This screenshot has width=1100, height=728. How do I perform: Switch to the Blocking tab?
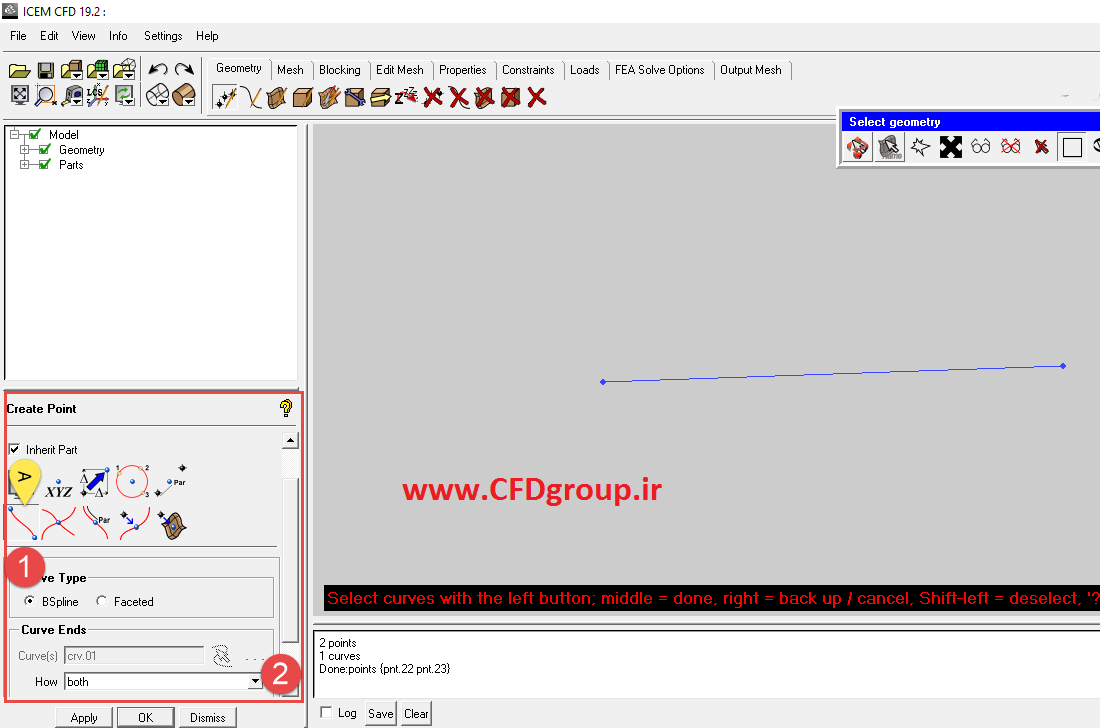coord(340,70)
